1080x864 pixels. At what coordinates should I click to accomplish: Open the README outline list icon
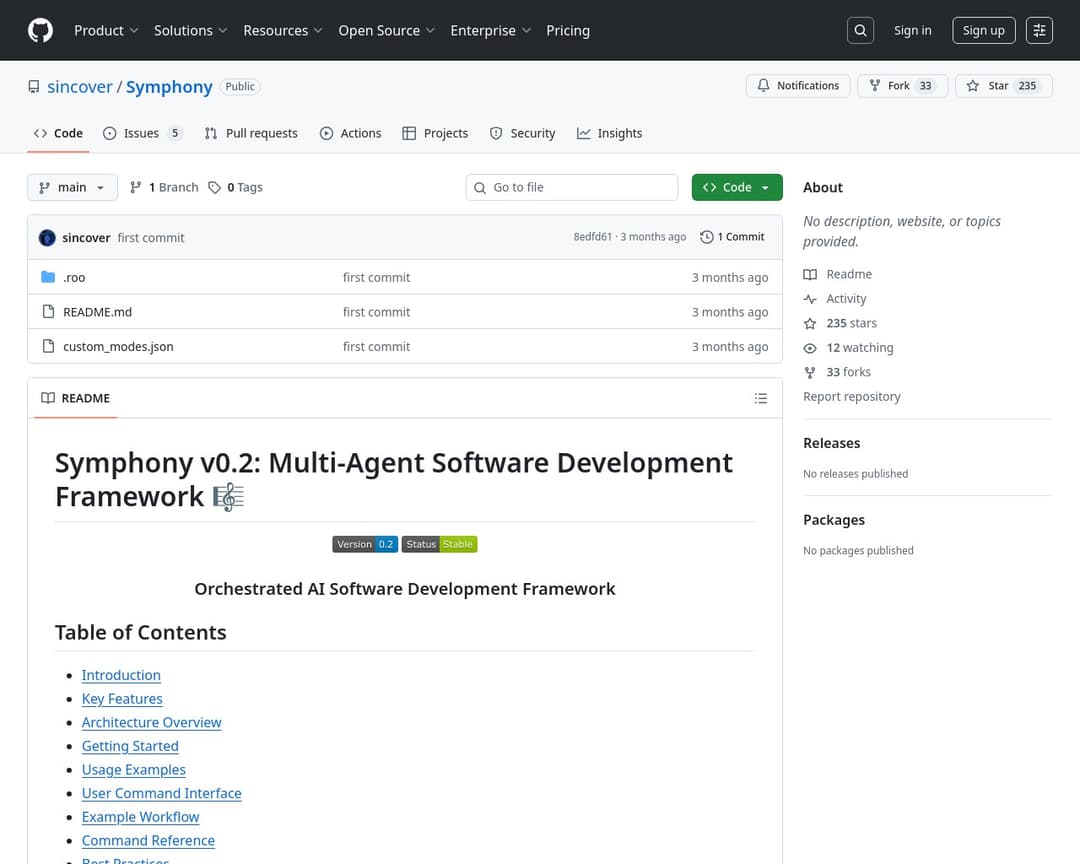[760, 398]
